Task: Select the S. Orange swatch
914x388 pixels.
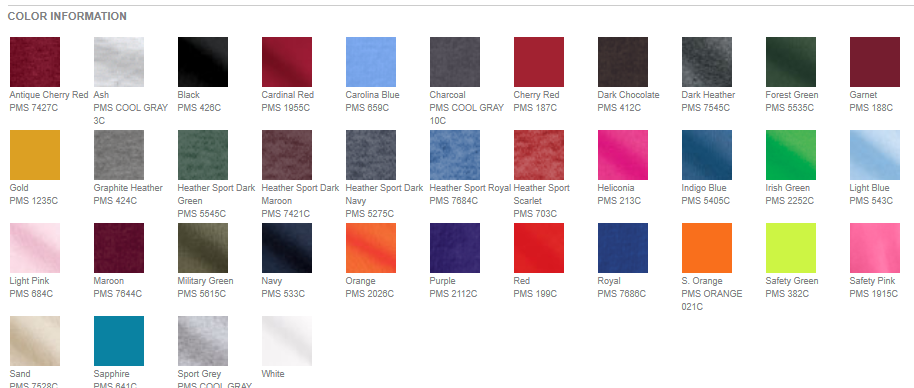Action: click(706, 248)
